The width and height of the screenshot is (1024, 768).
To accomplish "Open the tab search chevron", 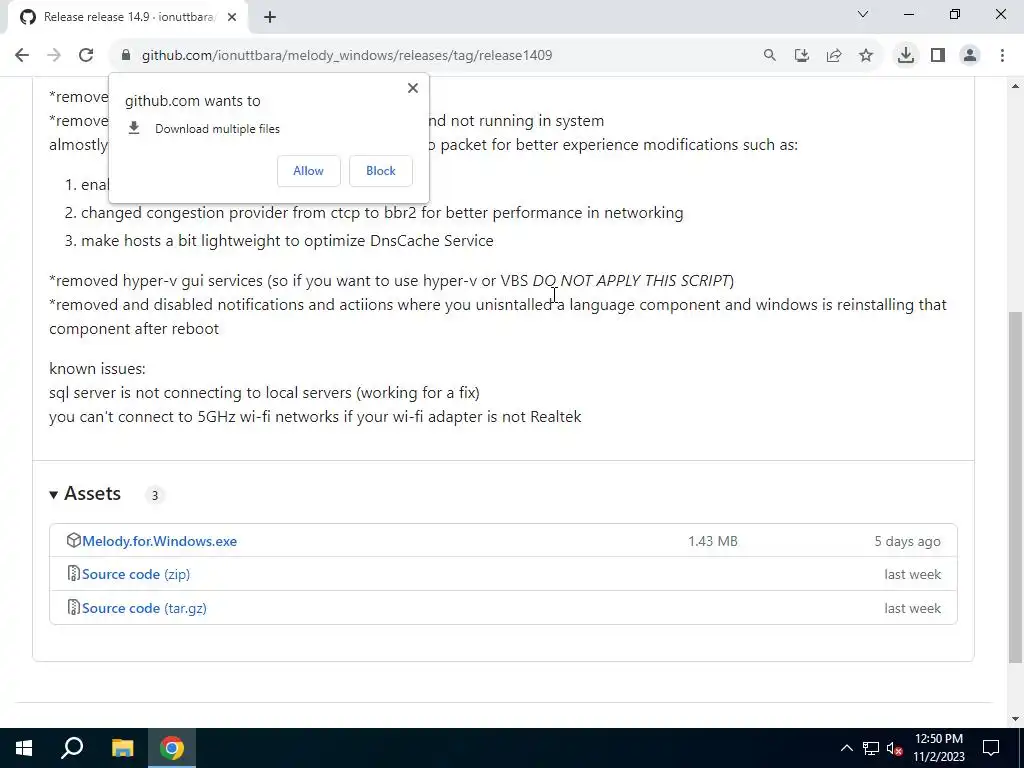I will coord(863,14).
